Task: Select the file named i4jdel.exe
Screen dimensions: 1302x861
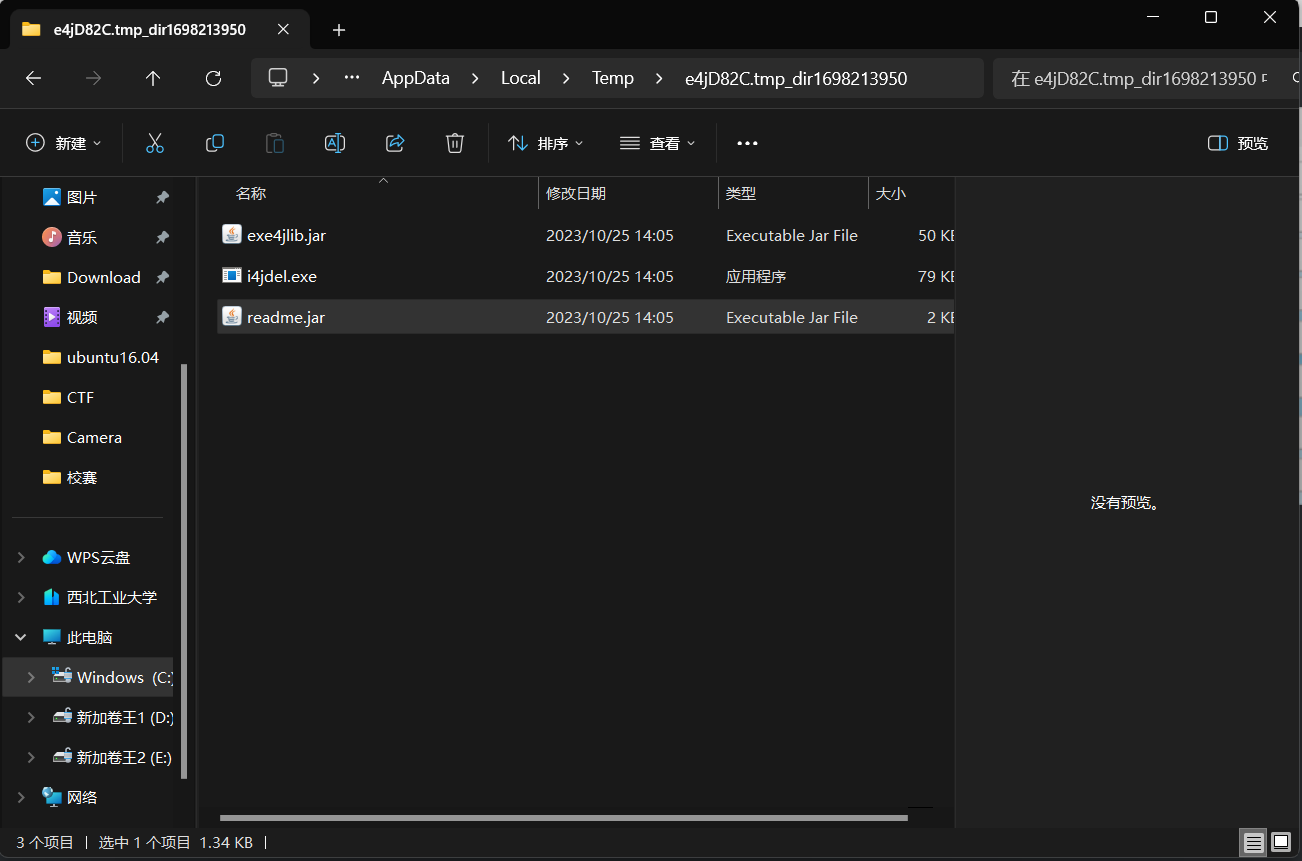Action: [x=282, y=277]
